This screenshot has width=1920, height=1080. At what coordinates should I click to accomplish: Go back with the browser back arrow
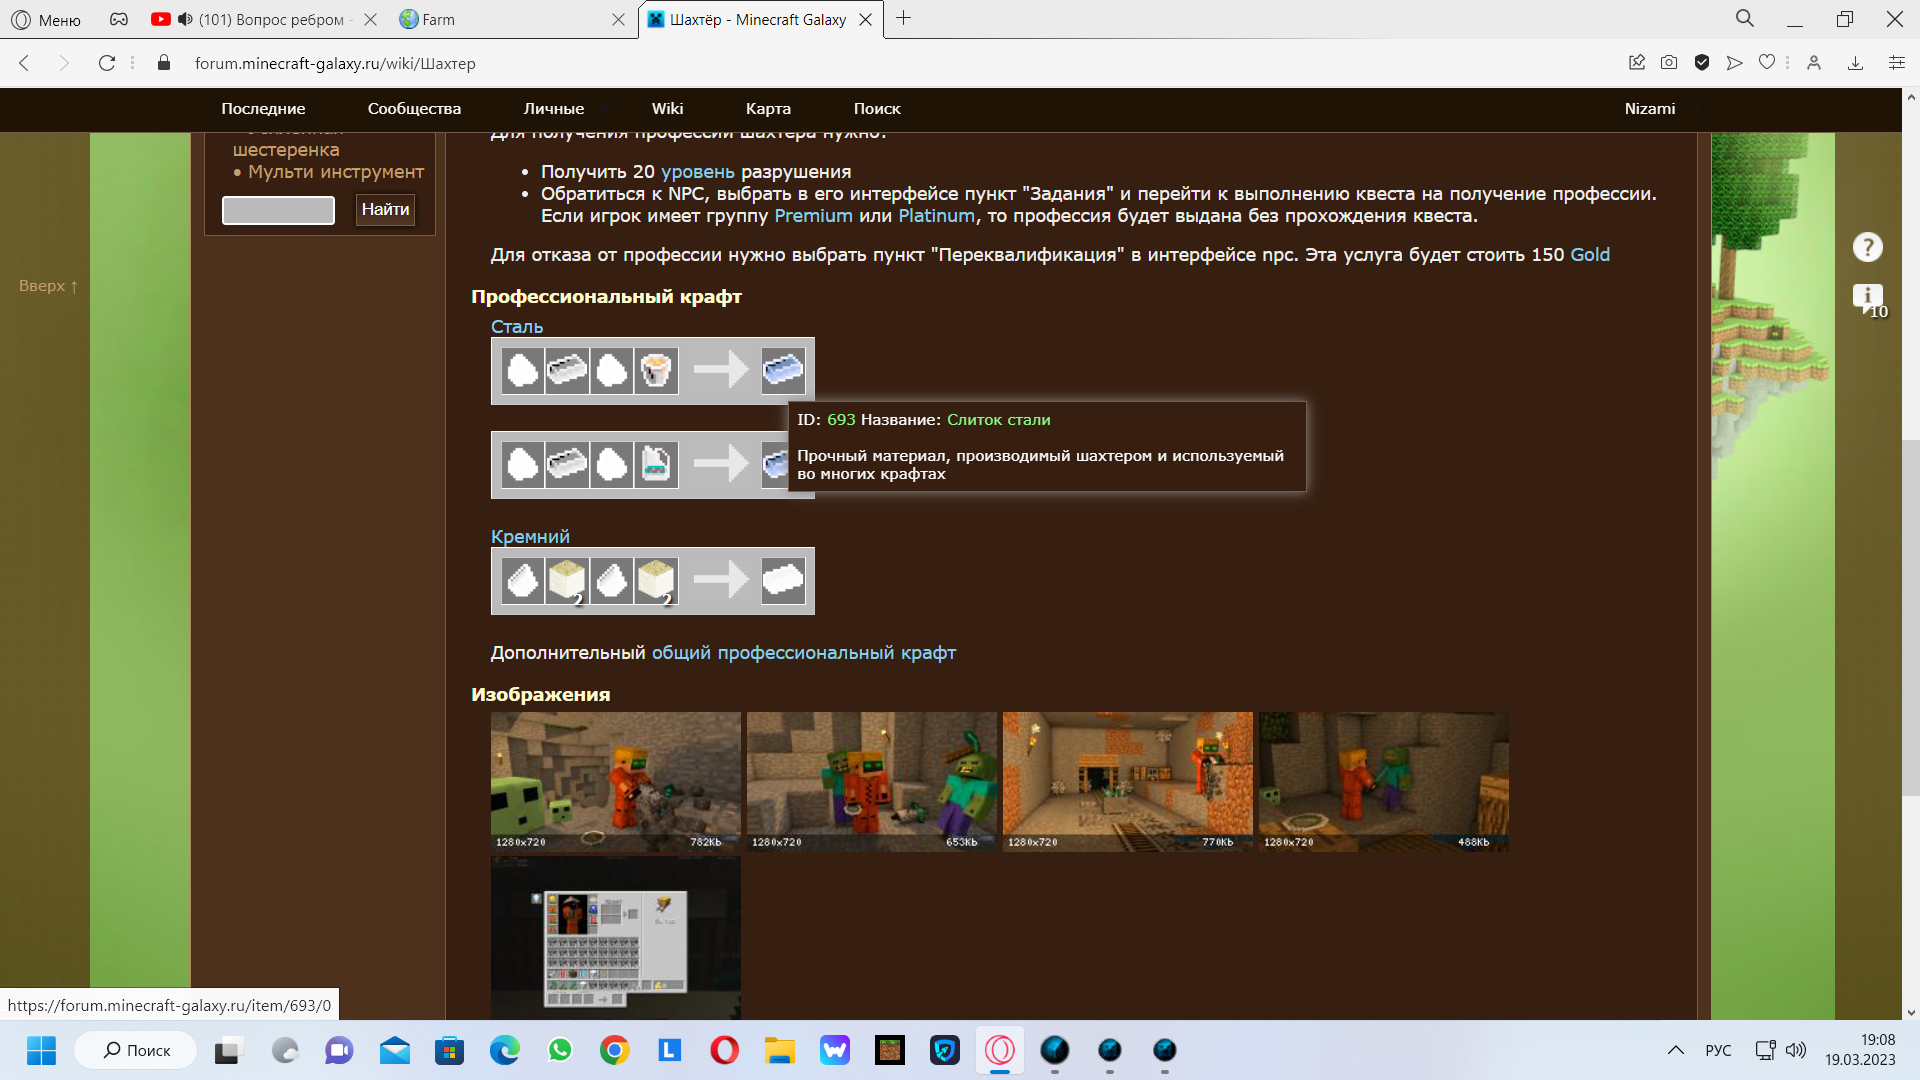point(25,63)
